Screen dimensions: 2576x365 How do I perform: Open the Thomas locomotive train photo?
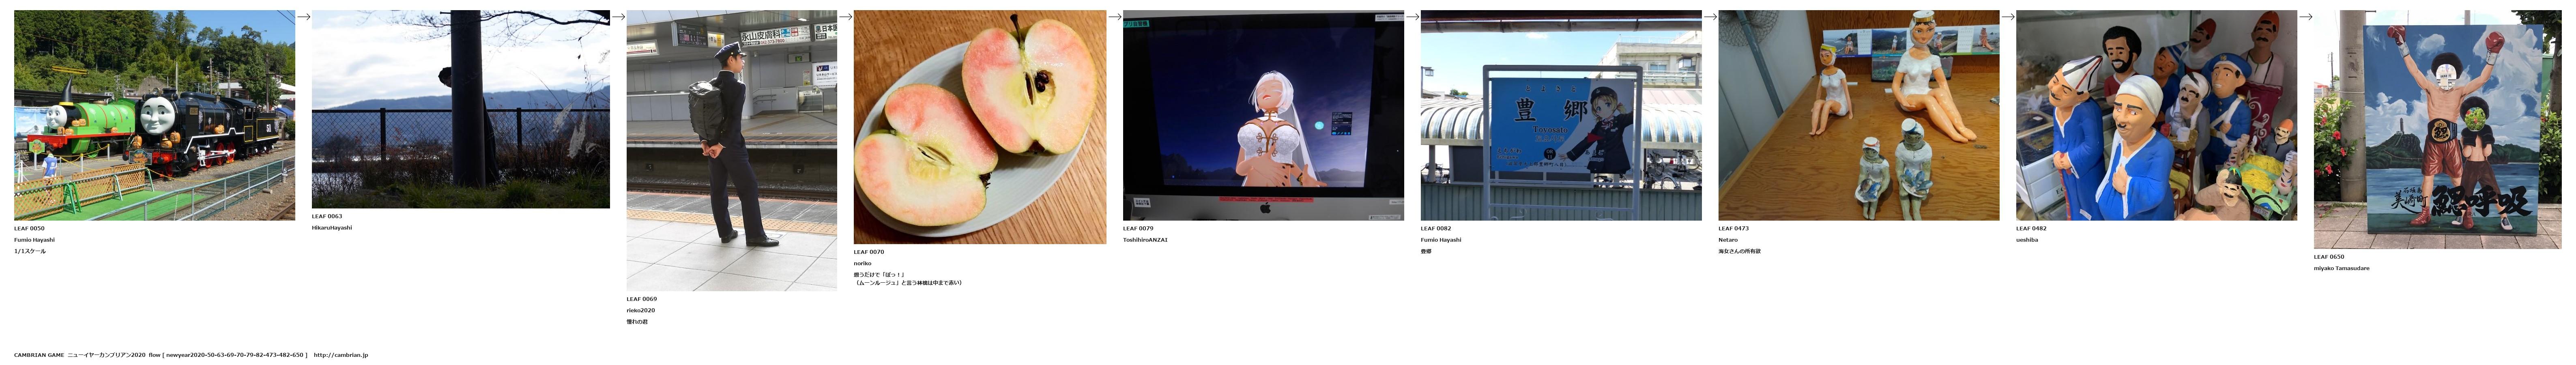click(x=154, y=115)
